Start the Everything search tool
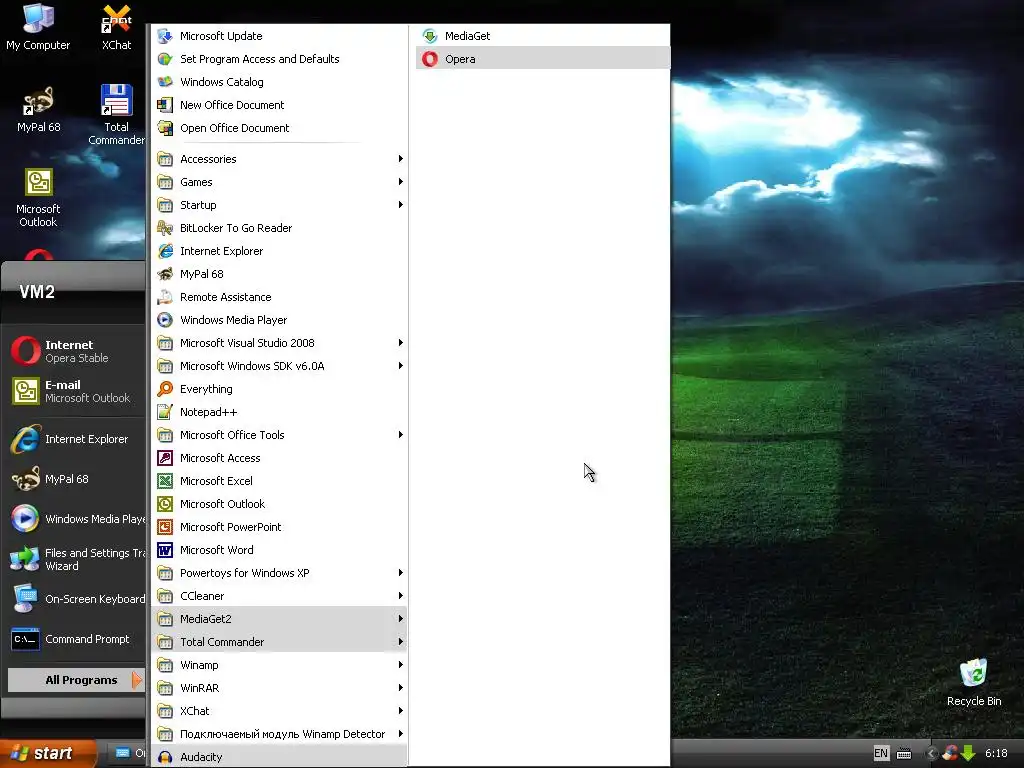 (x=279, y=389)
